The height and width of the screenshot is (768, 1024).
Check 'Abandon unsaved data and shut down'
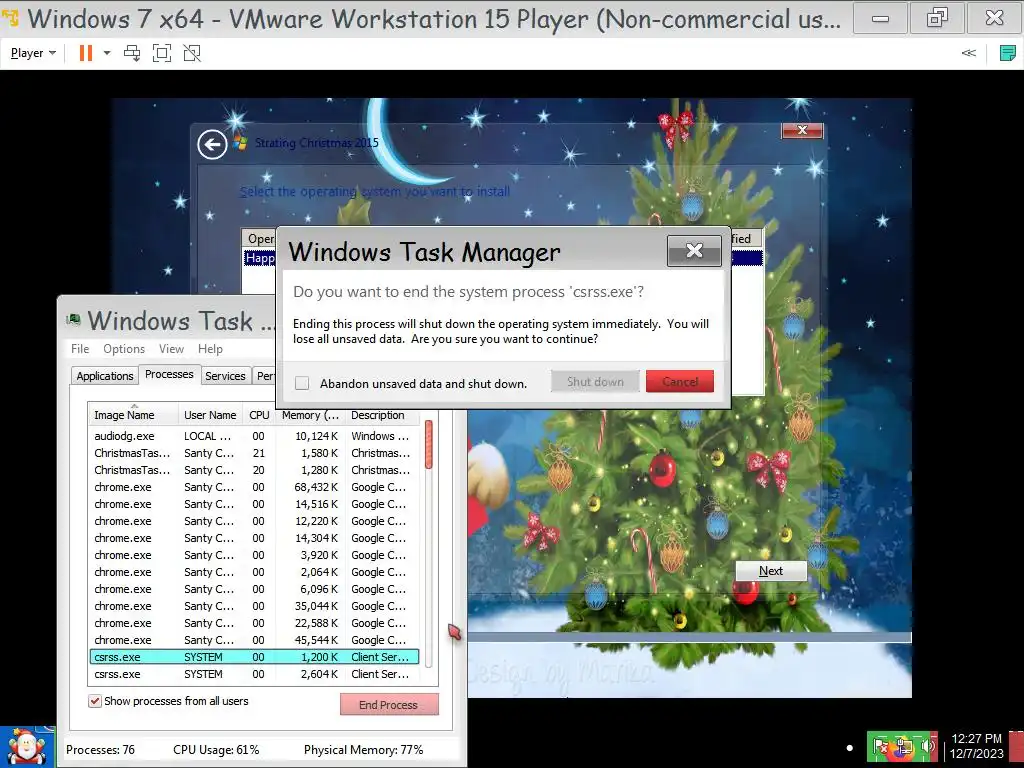point(302,383)
